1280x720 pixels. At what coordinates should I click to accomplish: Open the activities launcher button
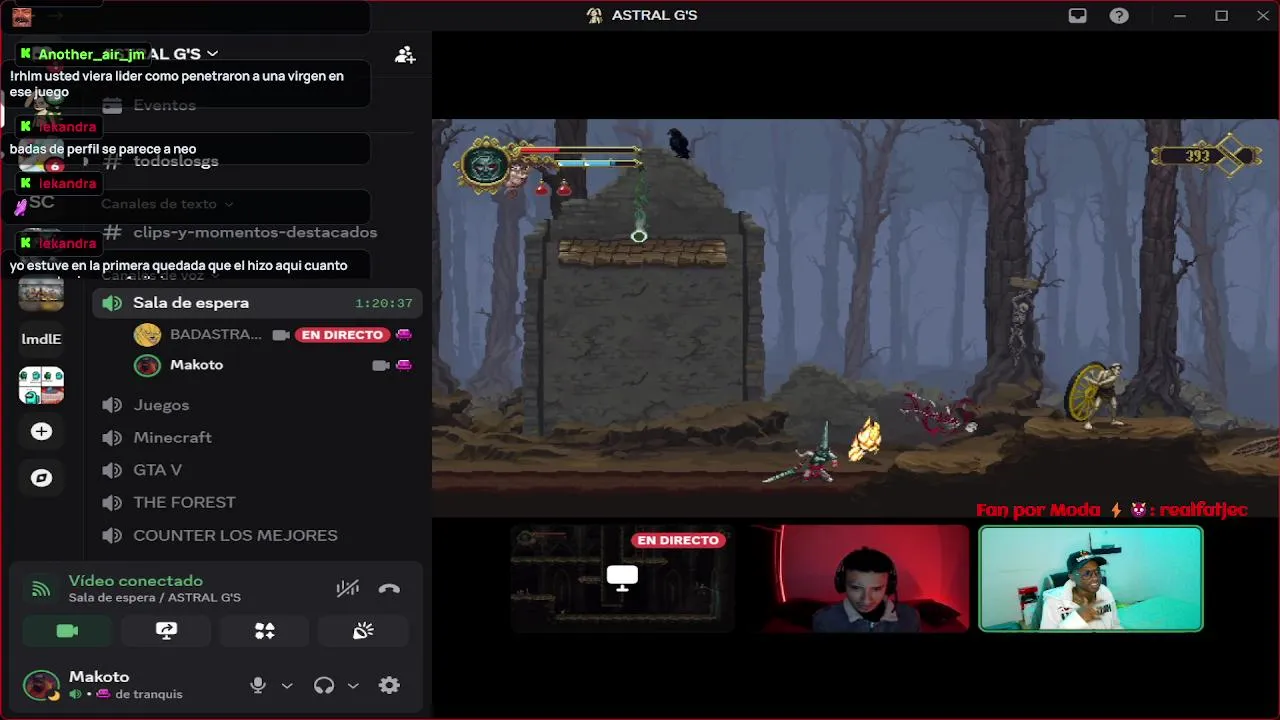(x=264, y=631)
